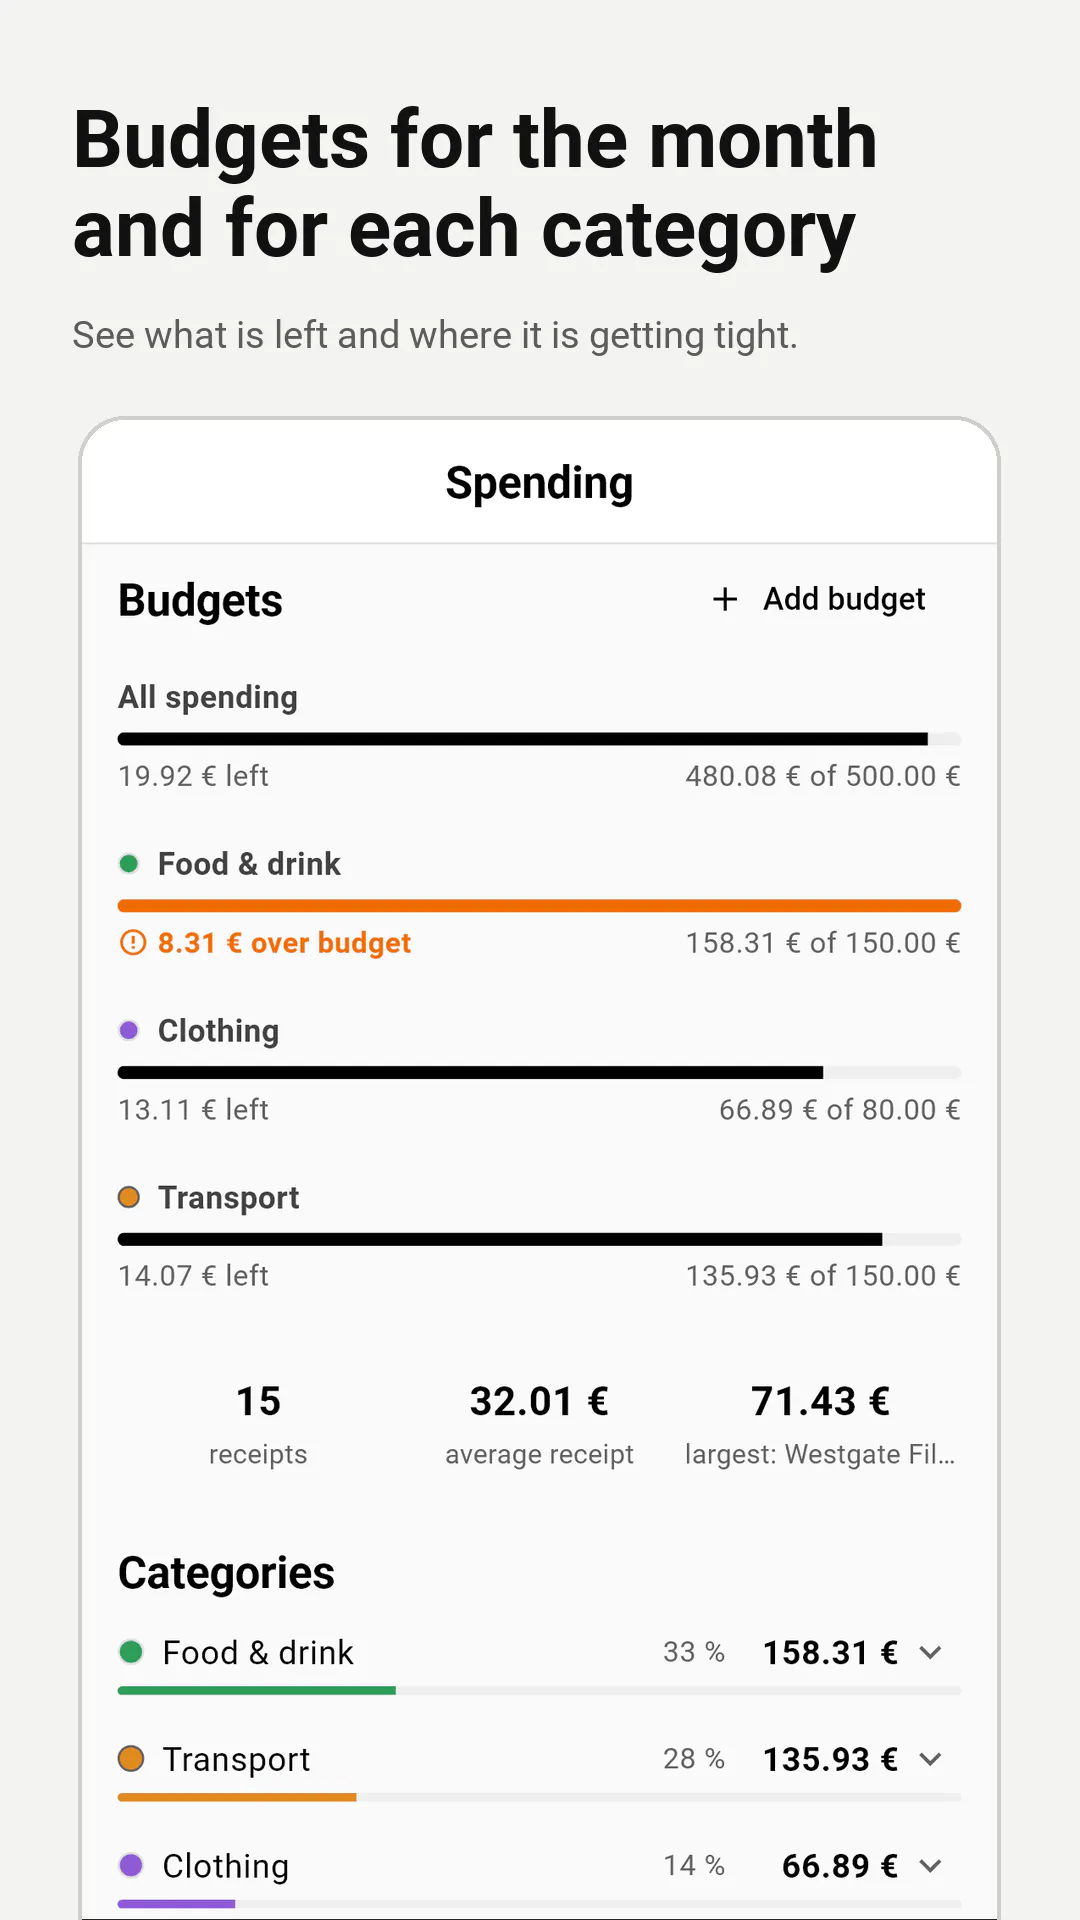Select the Spending screen title

tap(539, 483)
